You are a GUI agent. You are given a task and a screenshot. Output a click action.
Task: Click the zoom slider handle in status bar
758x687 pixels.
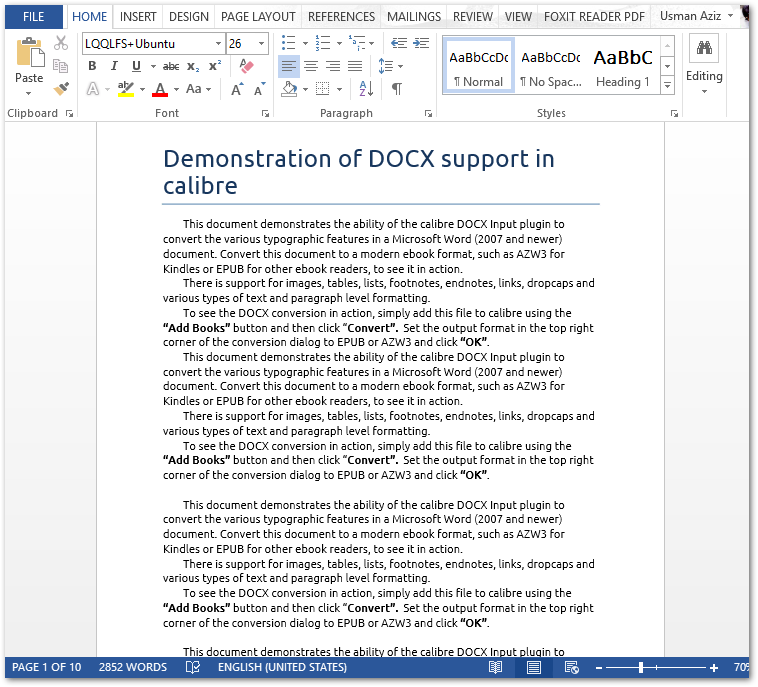641,667
